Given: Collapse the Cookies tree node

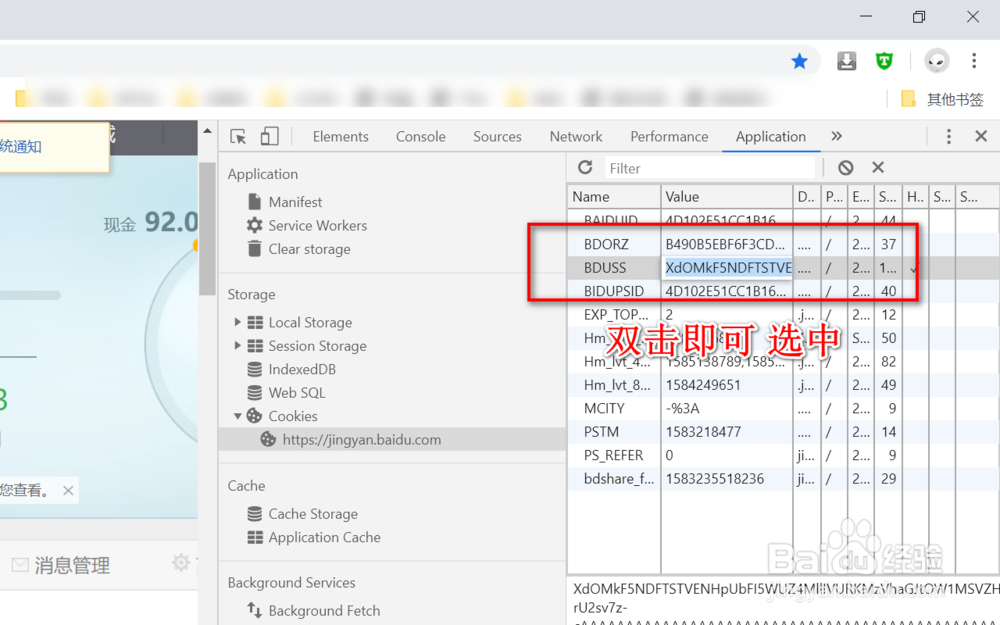Looking at the screenshot, I should coord(237,416).
